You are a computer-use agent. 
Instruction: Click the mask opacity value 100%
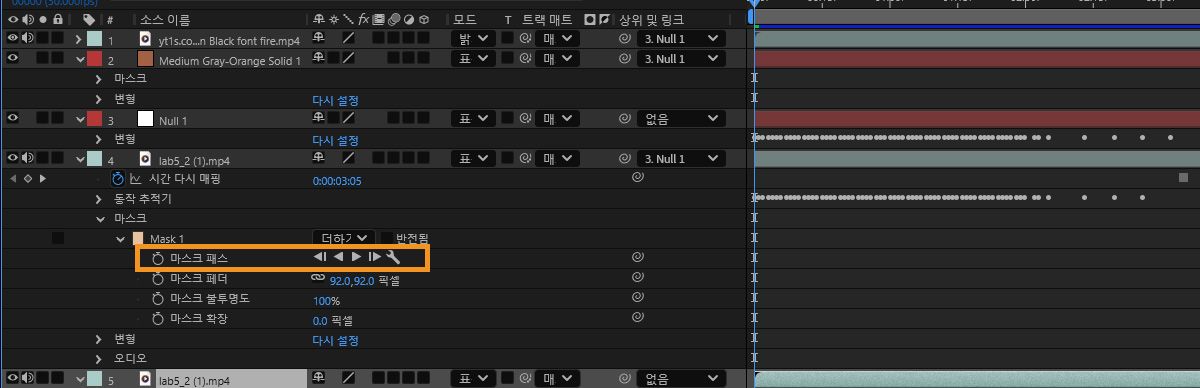click(x=326, y=300)
